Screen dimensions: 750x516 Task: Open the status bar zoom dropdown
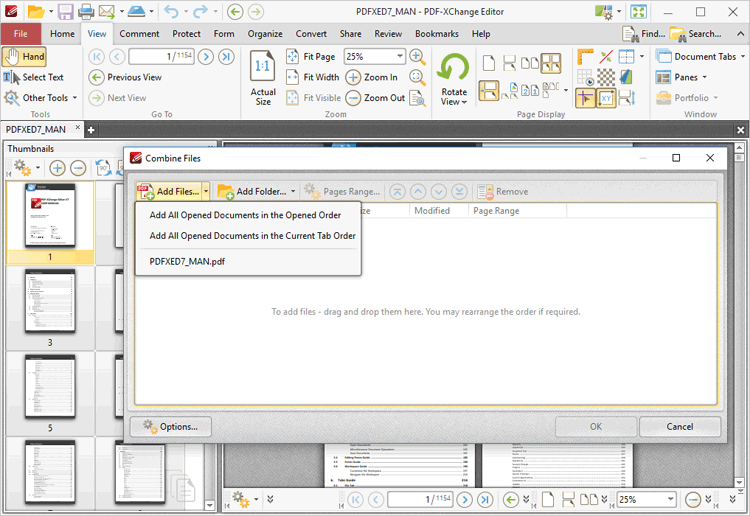[671, 500]
